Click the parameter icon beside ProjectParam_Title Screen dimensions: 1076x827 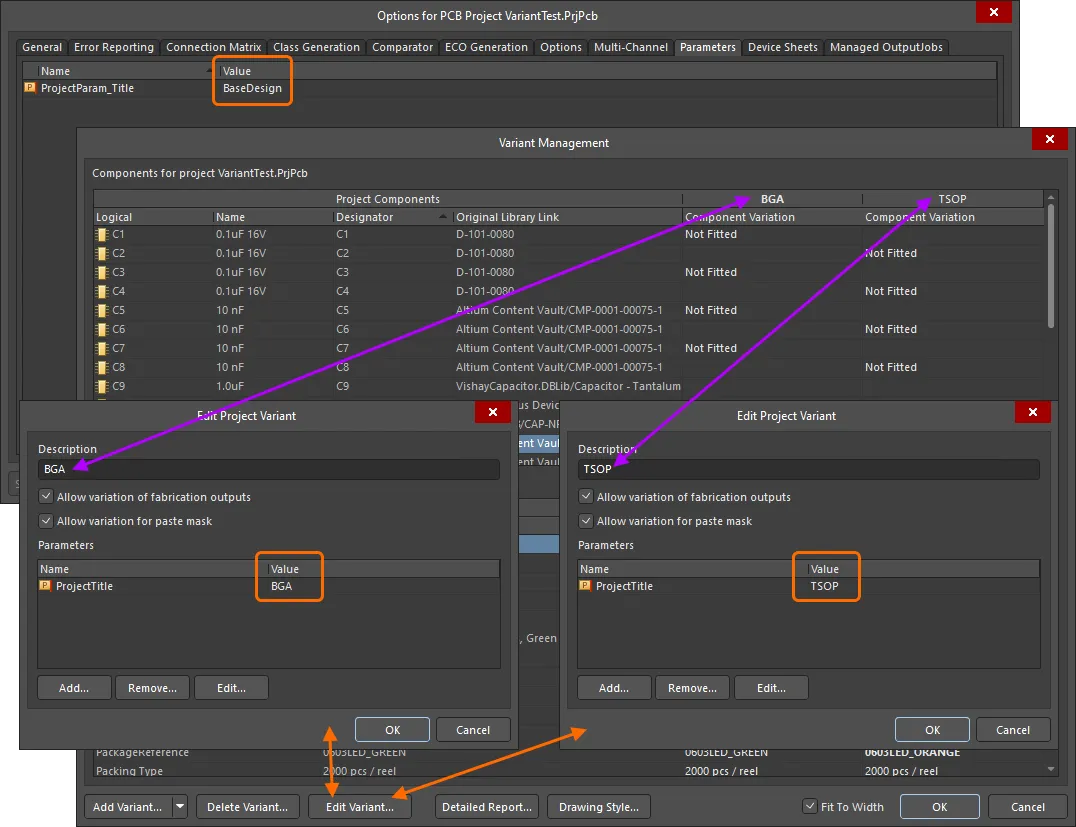pyautogui.click(x=30, y=88)
